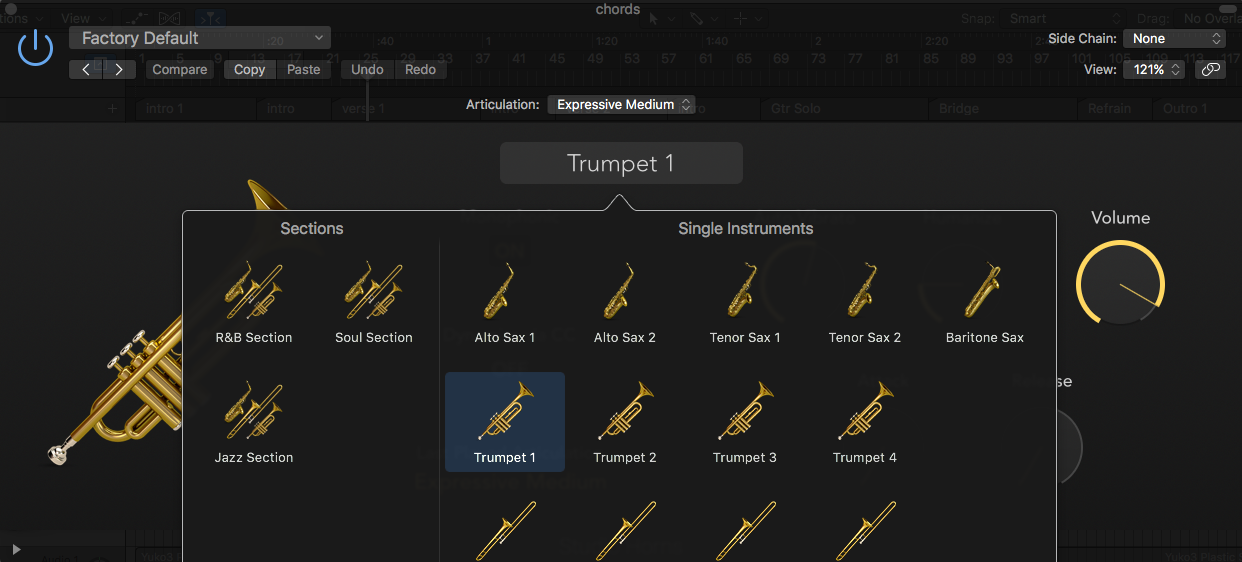Image resolution: width=1242 pixels, height=562 pixels.
Task: Open the Side Chain None dropdown
Action: (1175, 38)
